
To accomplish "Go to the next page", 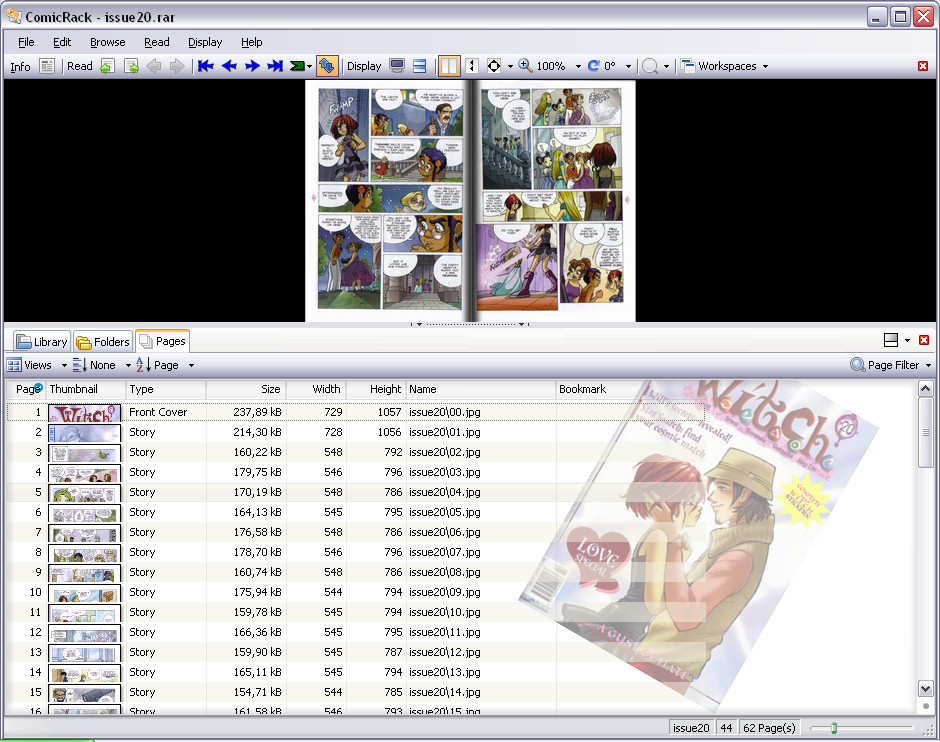I will tap(252, 66).
